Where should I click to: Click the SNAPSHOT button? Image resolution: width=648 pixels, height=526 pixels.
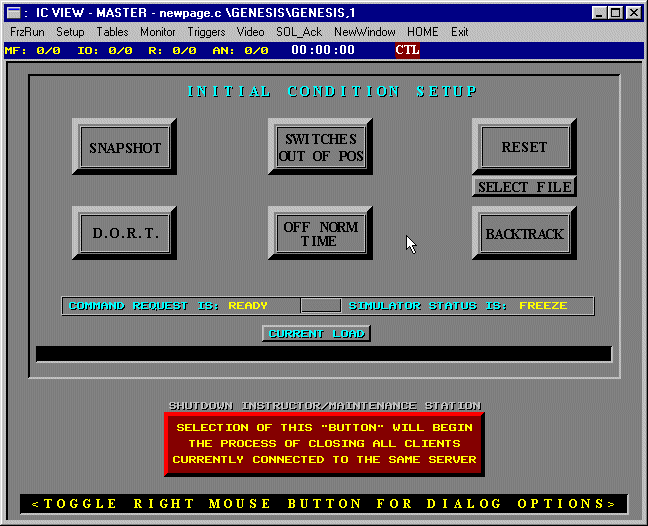click(124, 147)
